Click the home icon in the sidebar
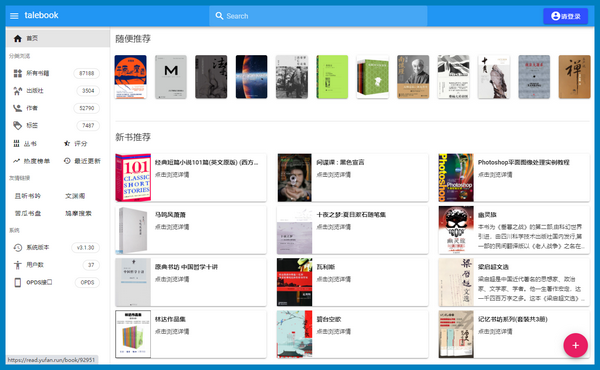This screenshot has width=600, height=370. 18,38
